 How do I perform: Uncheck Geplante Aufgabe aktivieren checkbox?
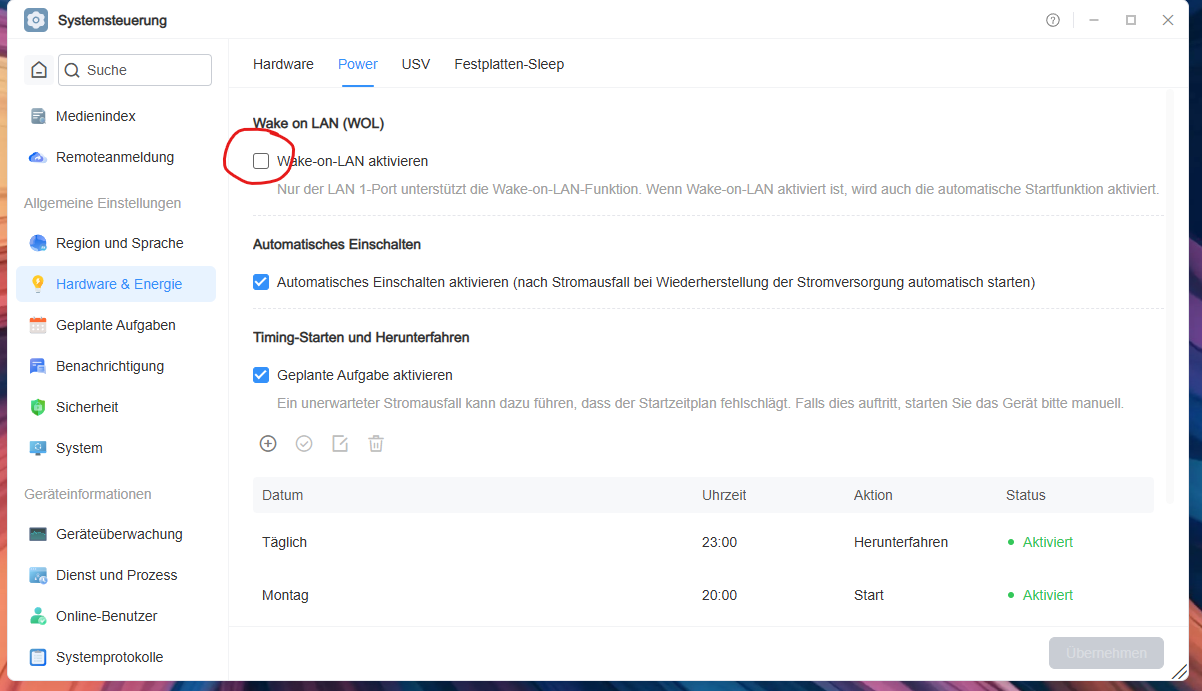(261, 375)
